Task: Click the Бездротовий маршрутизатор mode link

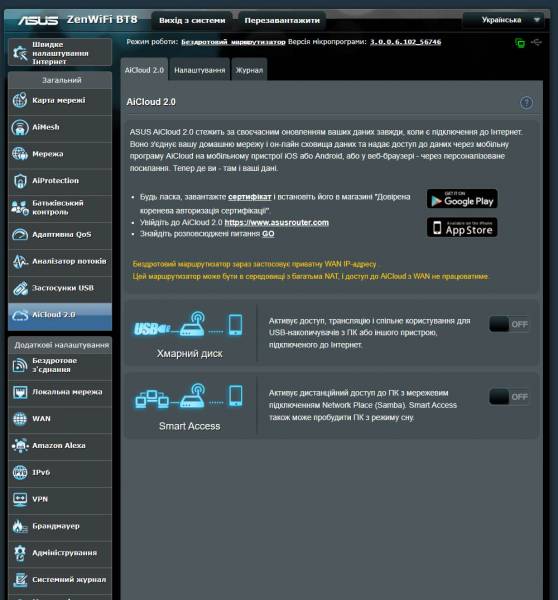Action: [x=233, y=42]
